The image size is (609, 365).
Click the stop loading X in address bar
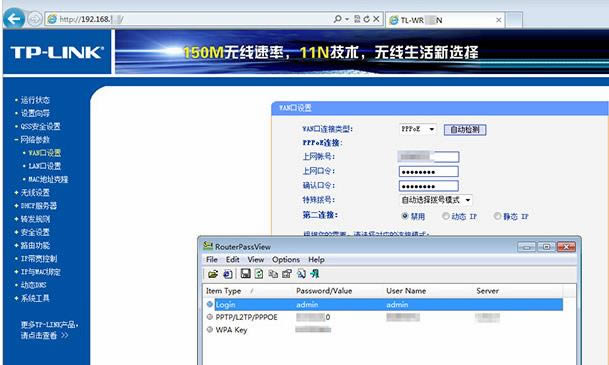[376, 19]
